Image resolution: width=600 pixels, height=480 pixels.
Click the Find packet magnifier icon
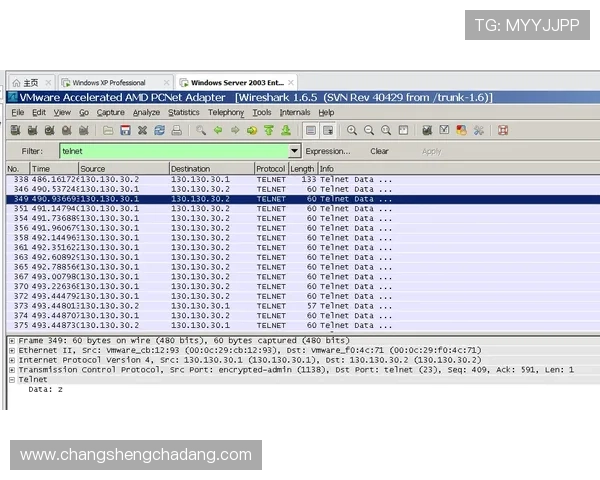(x=201, y=130)
